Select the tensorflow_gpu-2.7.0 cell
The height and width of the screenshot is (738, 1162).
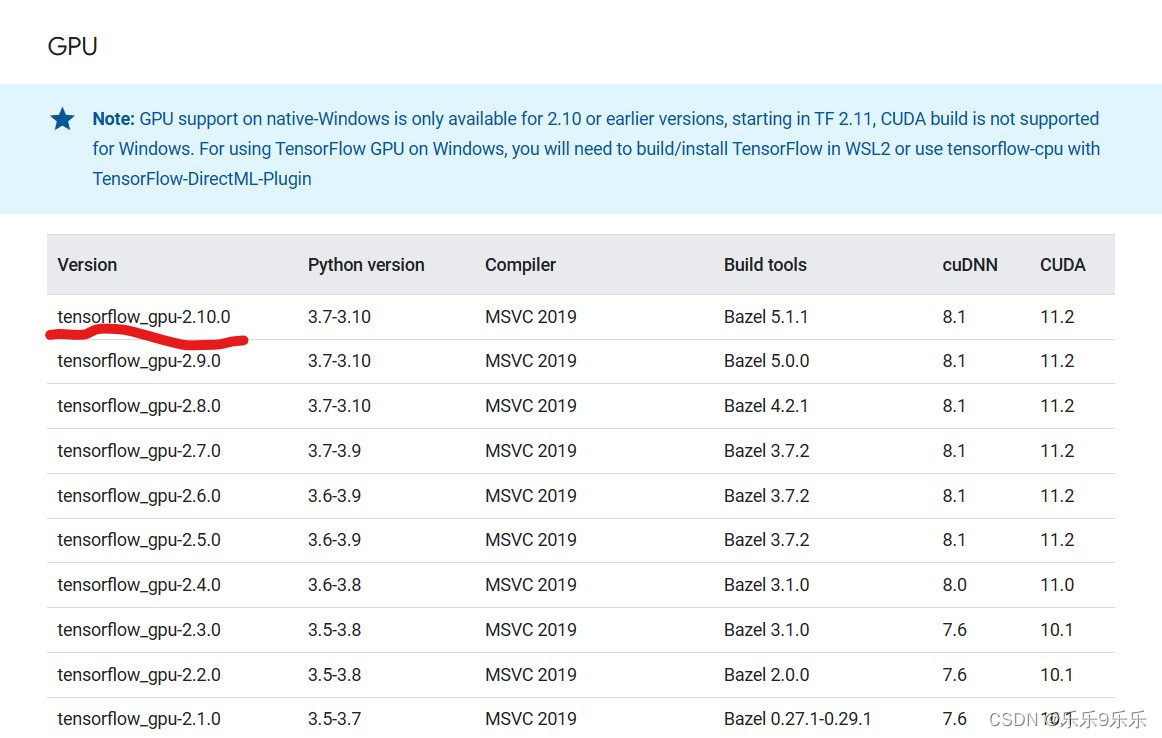pyautogui.click(x=139, y=451)
